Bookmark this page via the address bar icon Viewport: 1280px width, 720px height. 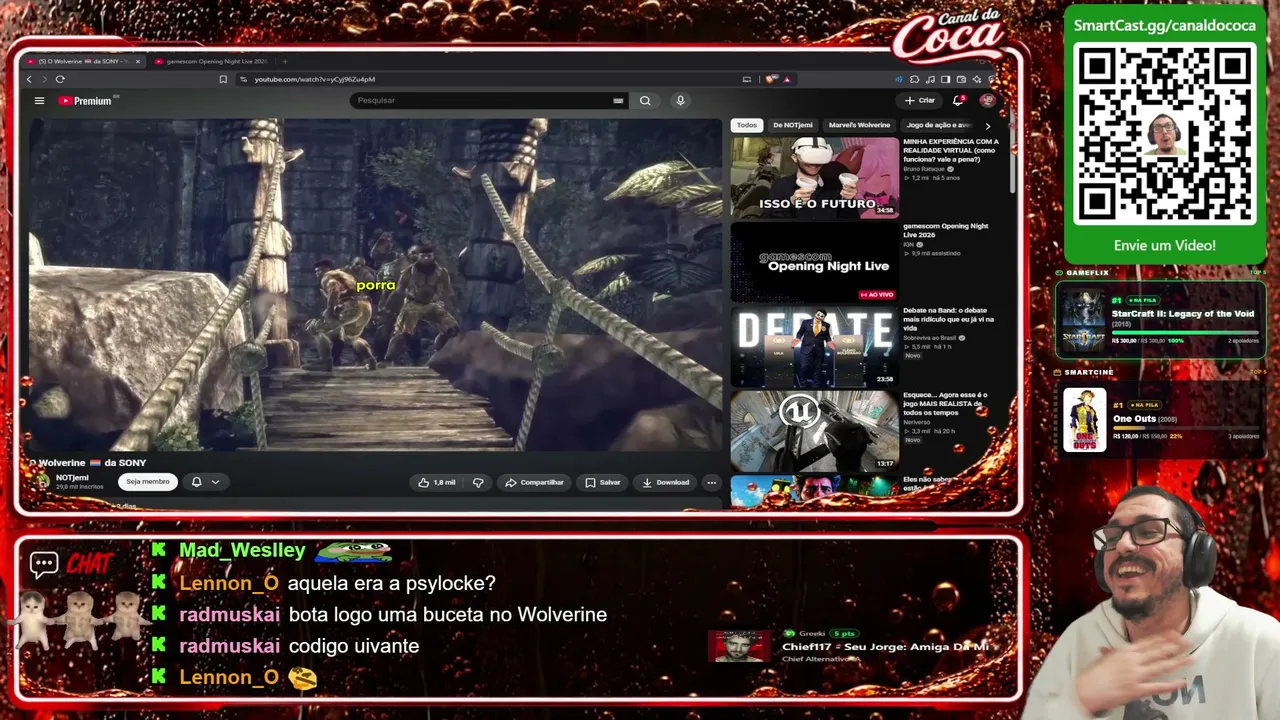pos(223,79)
